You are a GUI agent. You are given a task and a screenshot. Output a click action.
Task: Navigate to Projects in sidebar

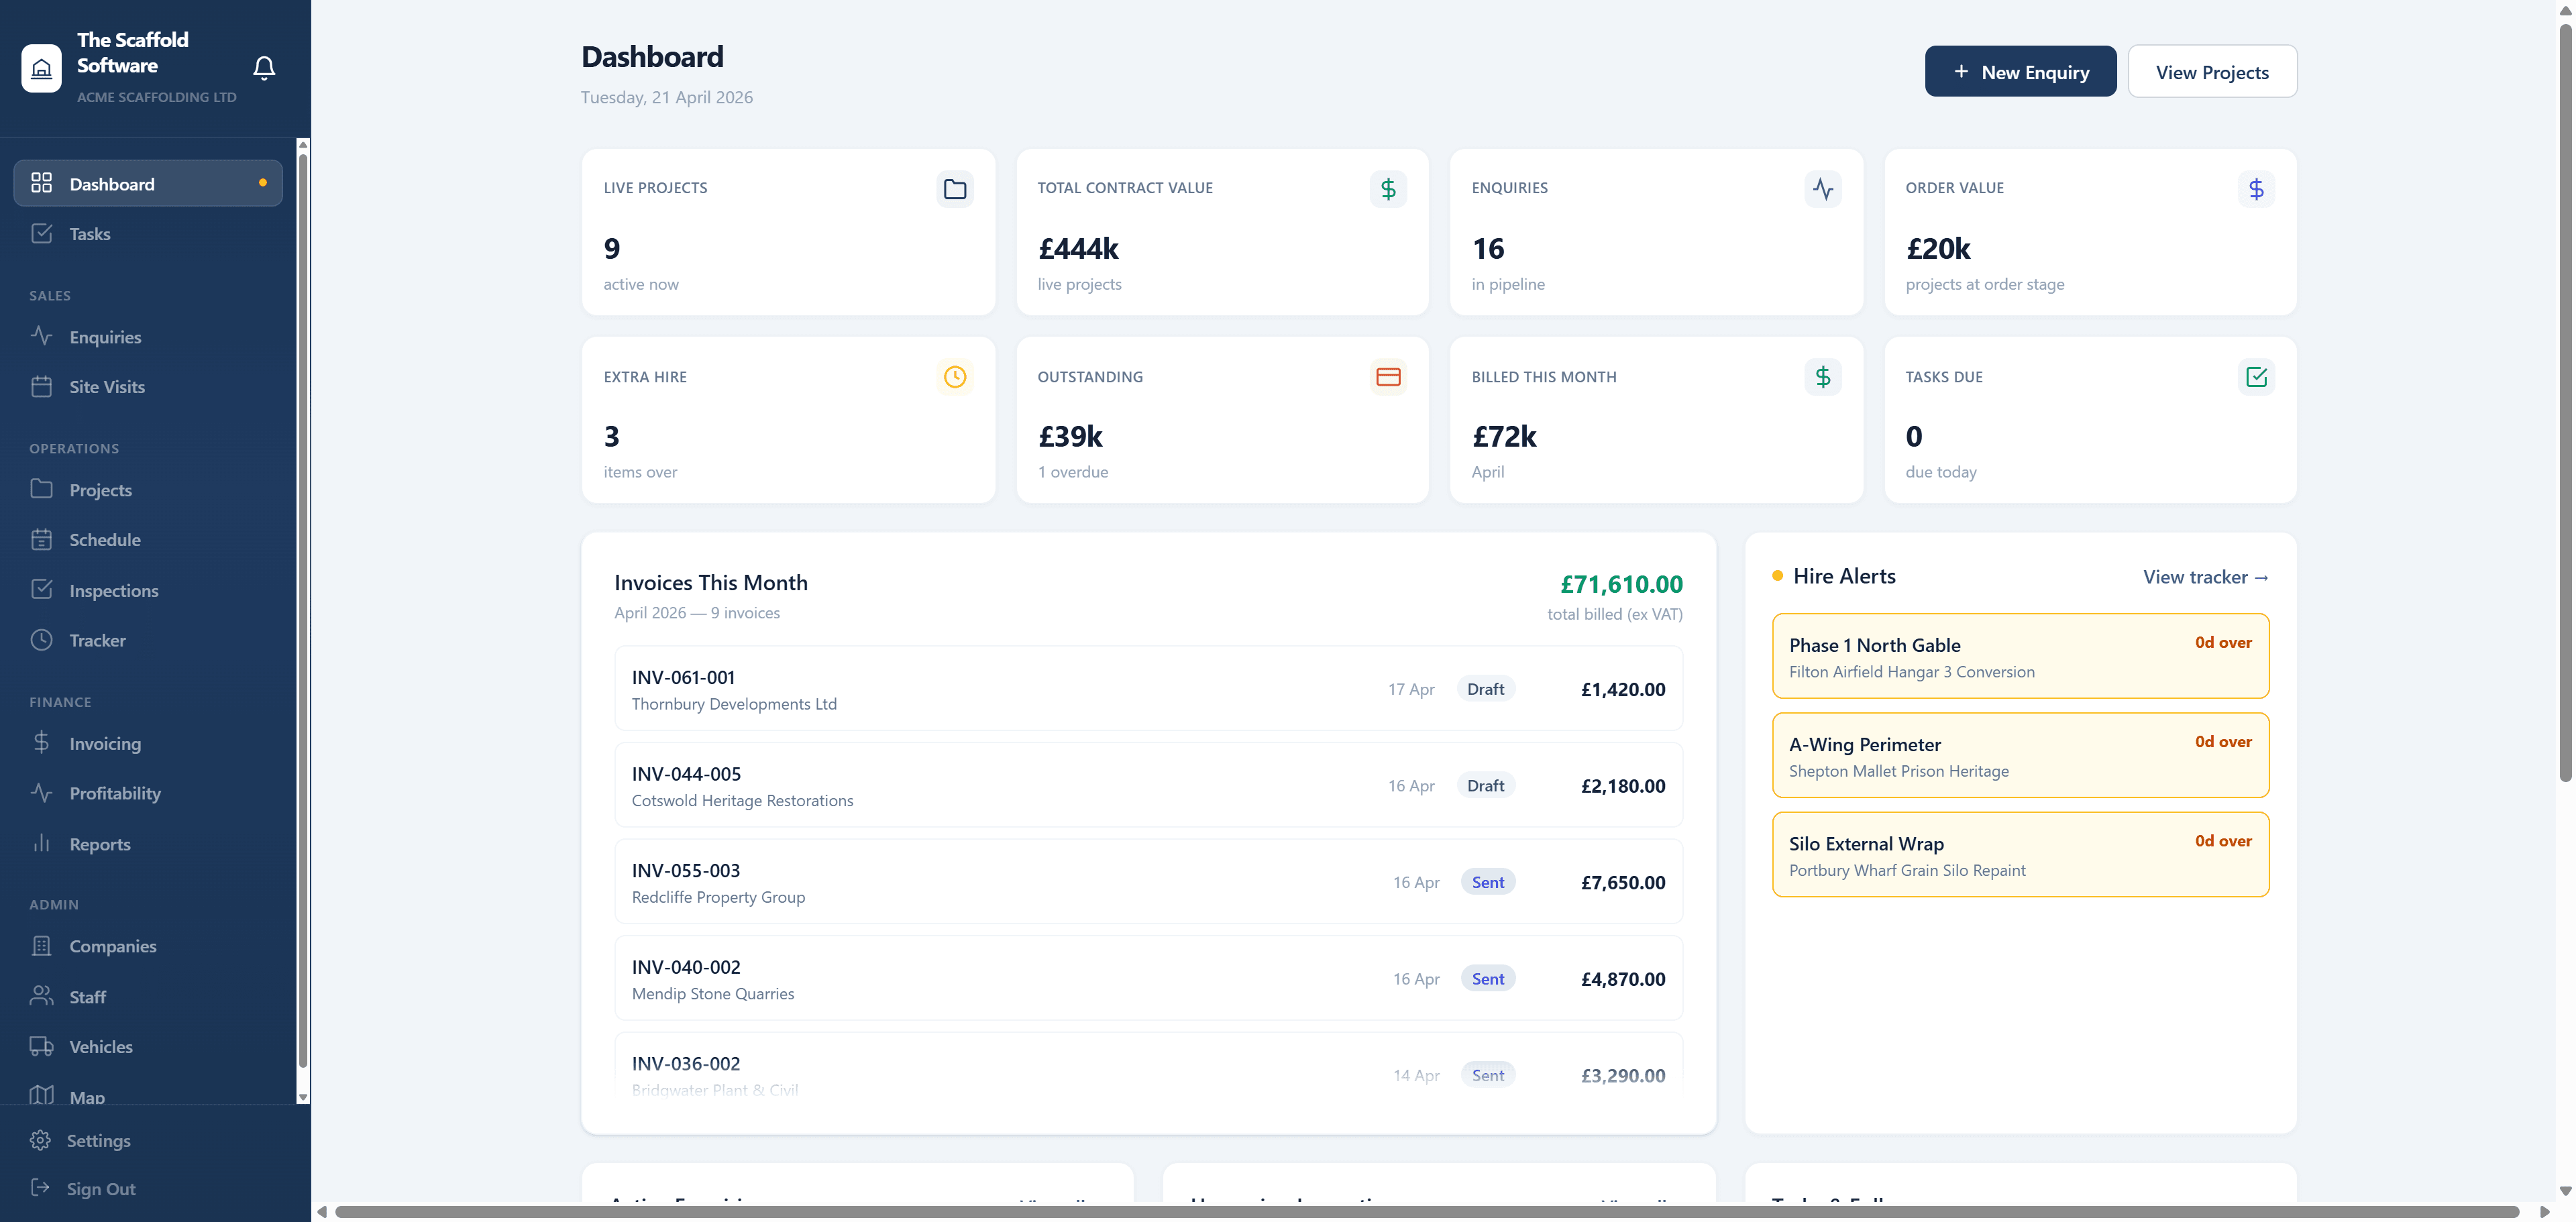(x=148, y=490)
